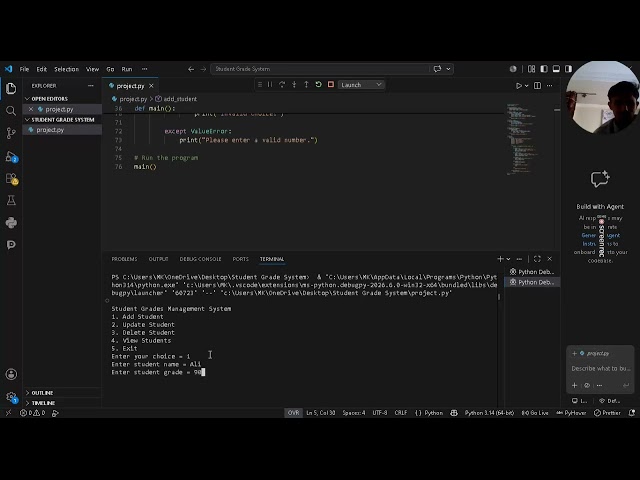The width and height of the screenshot is (640, 480).
Task: Open the Accounts menu icon
Action: [x=11, y=374]
